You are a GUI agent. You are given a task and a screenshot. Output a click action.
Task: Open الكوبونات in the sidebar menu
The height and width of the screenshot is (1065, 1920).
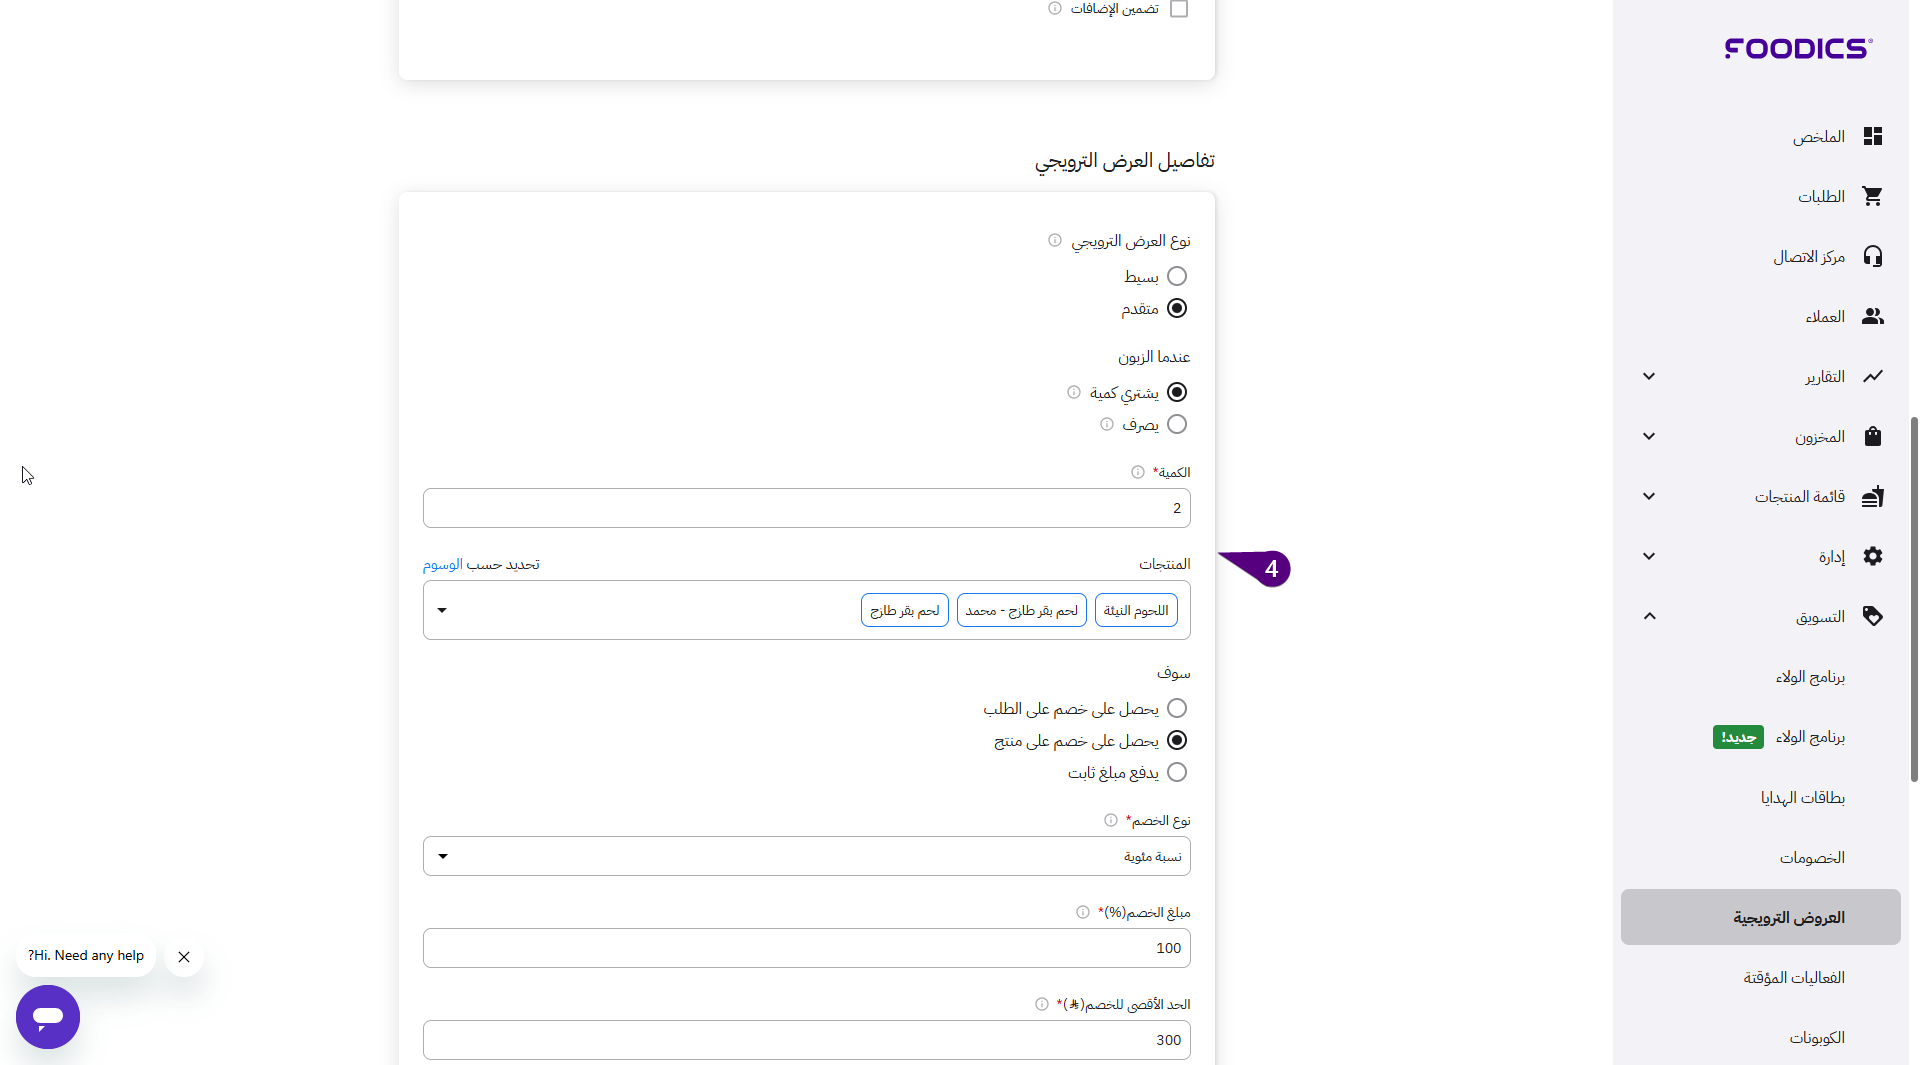click(x=1816, y=1037)
